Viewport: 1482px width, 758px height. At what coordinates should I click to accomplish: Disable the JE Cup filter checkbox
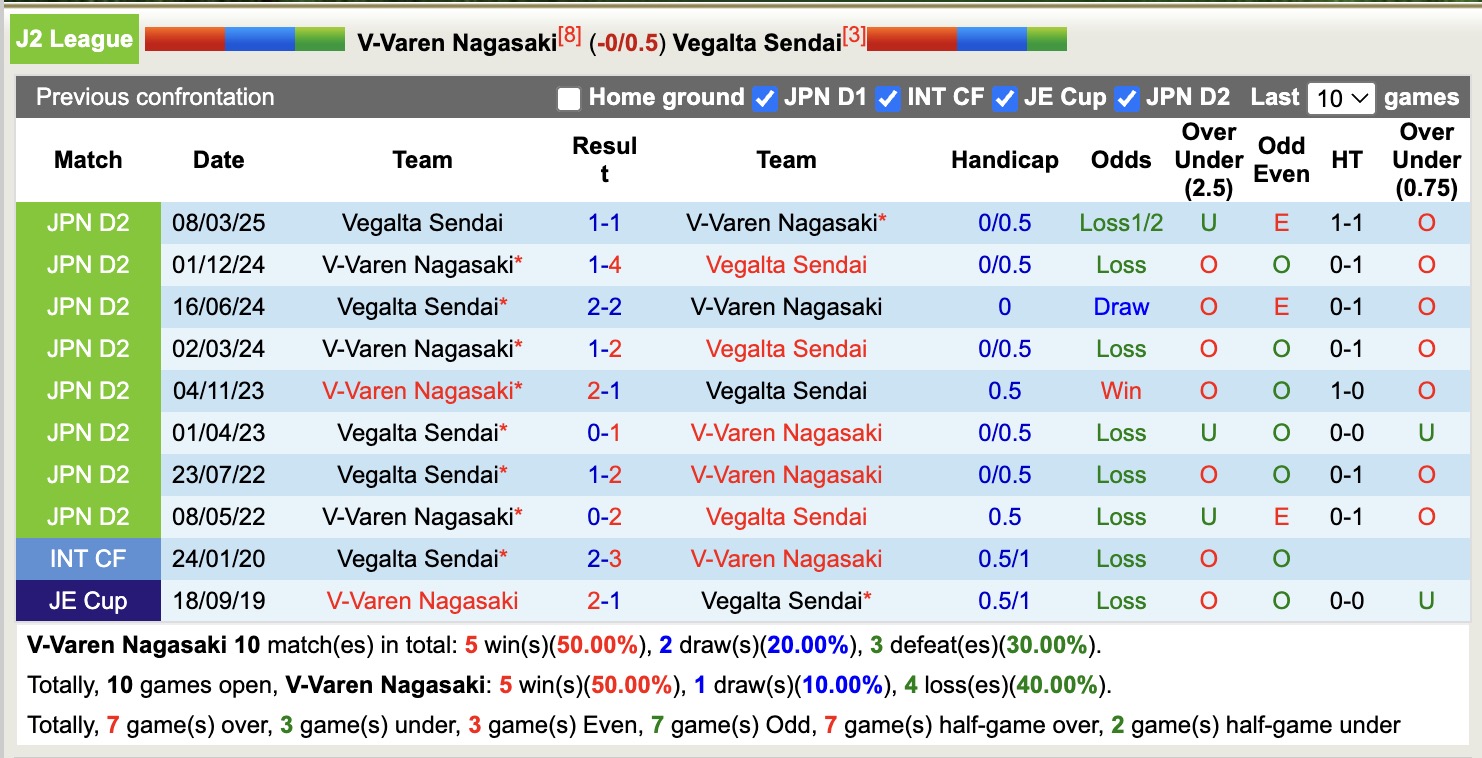click(1001, 98)
